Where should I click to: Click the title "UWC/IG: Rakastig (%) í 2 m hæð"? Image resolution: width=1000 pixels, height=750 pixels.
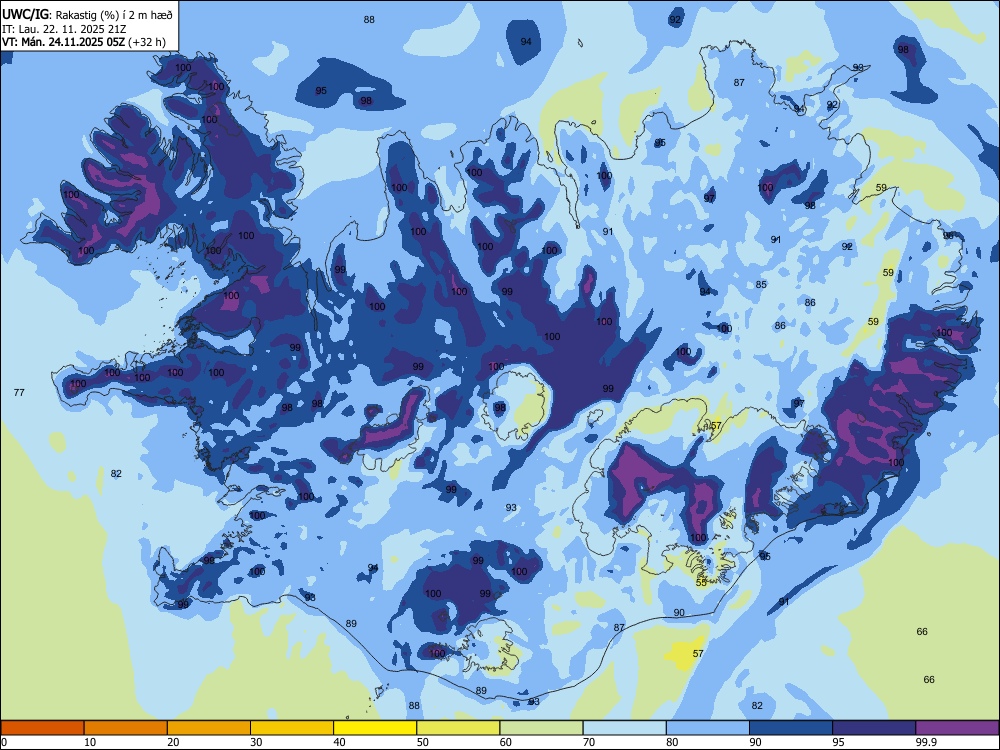pyautogui.click(x=87, y=15)
